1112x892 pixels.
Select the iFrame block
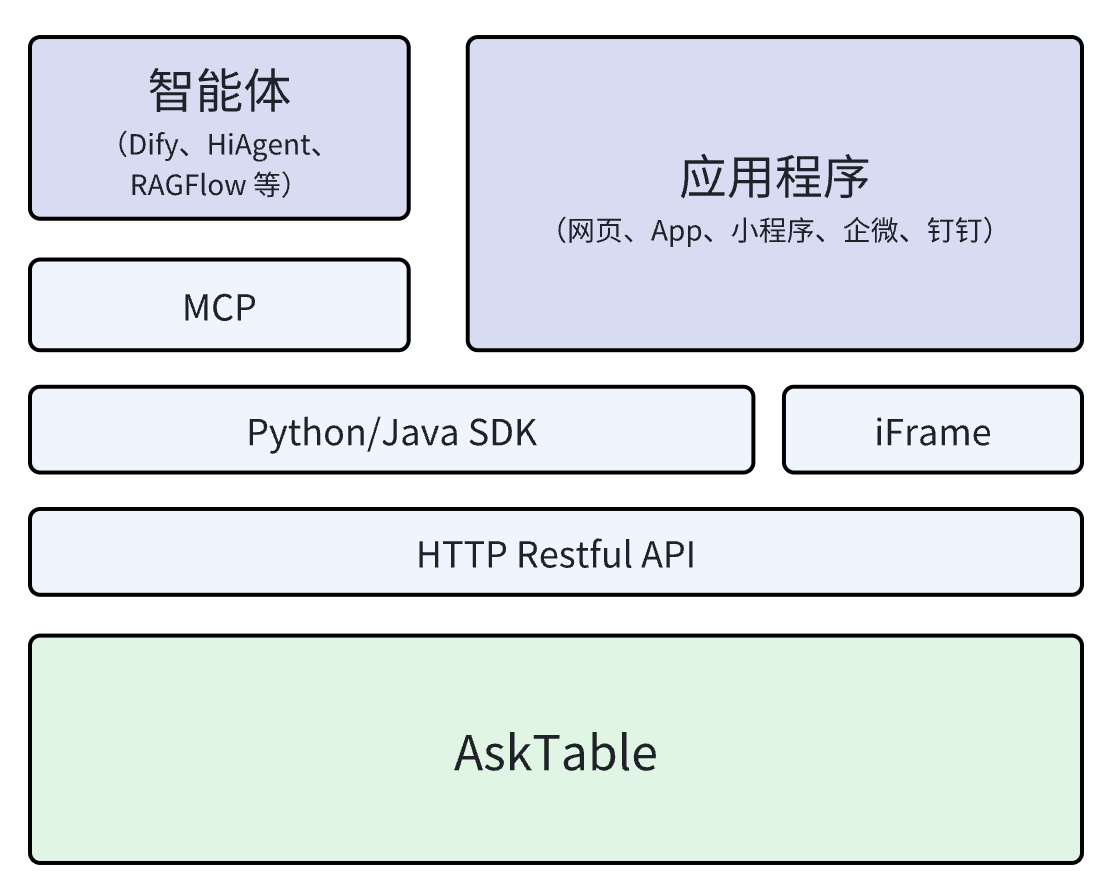point(932,431)
